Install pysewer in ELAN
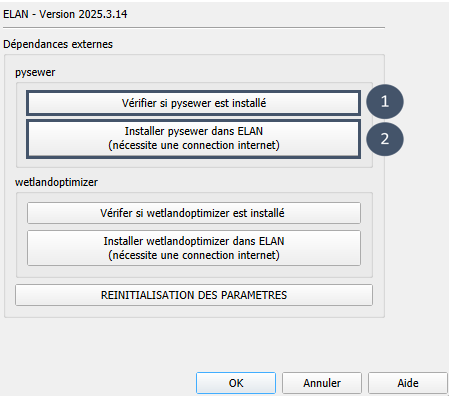 [x=193, y=139]
